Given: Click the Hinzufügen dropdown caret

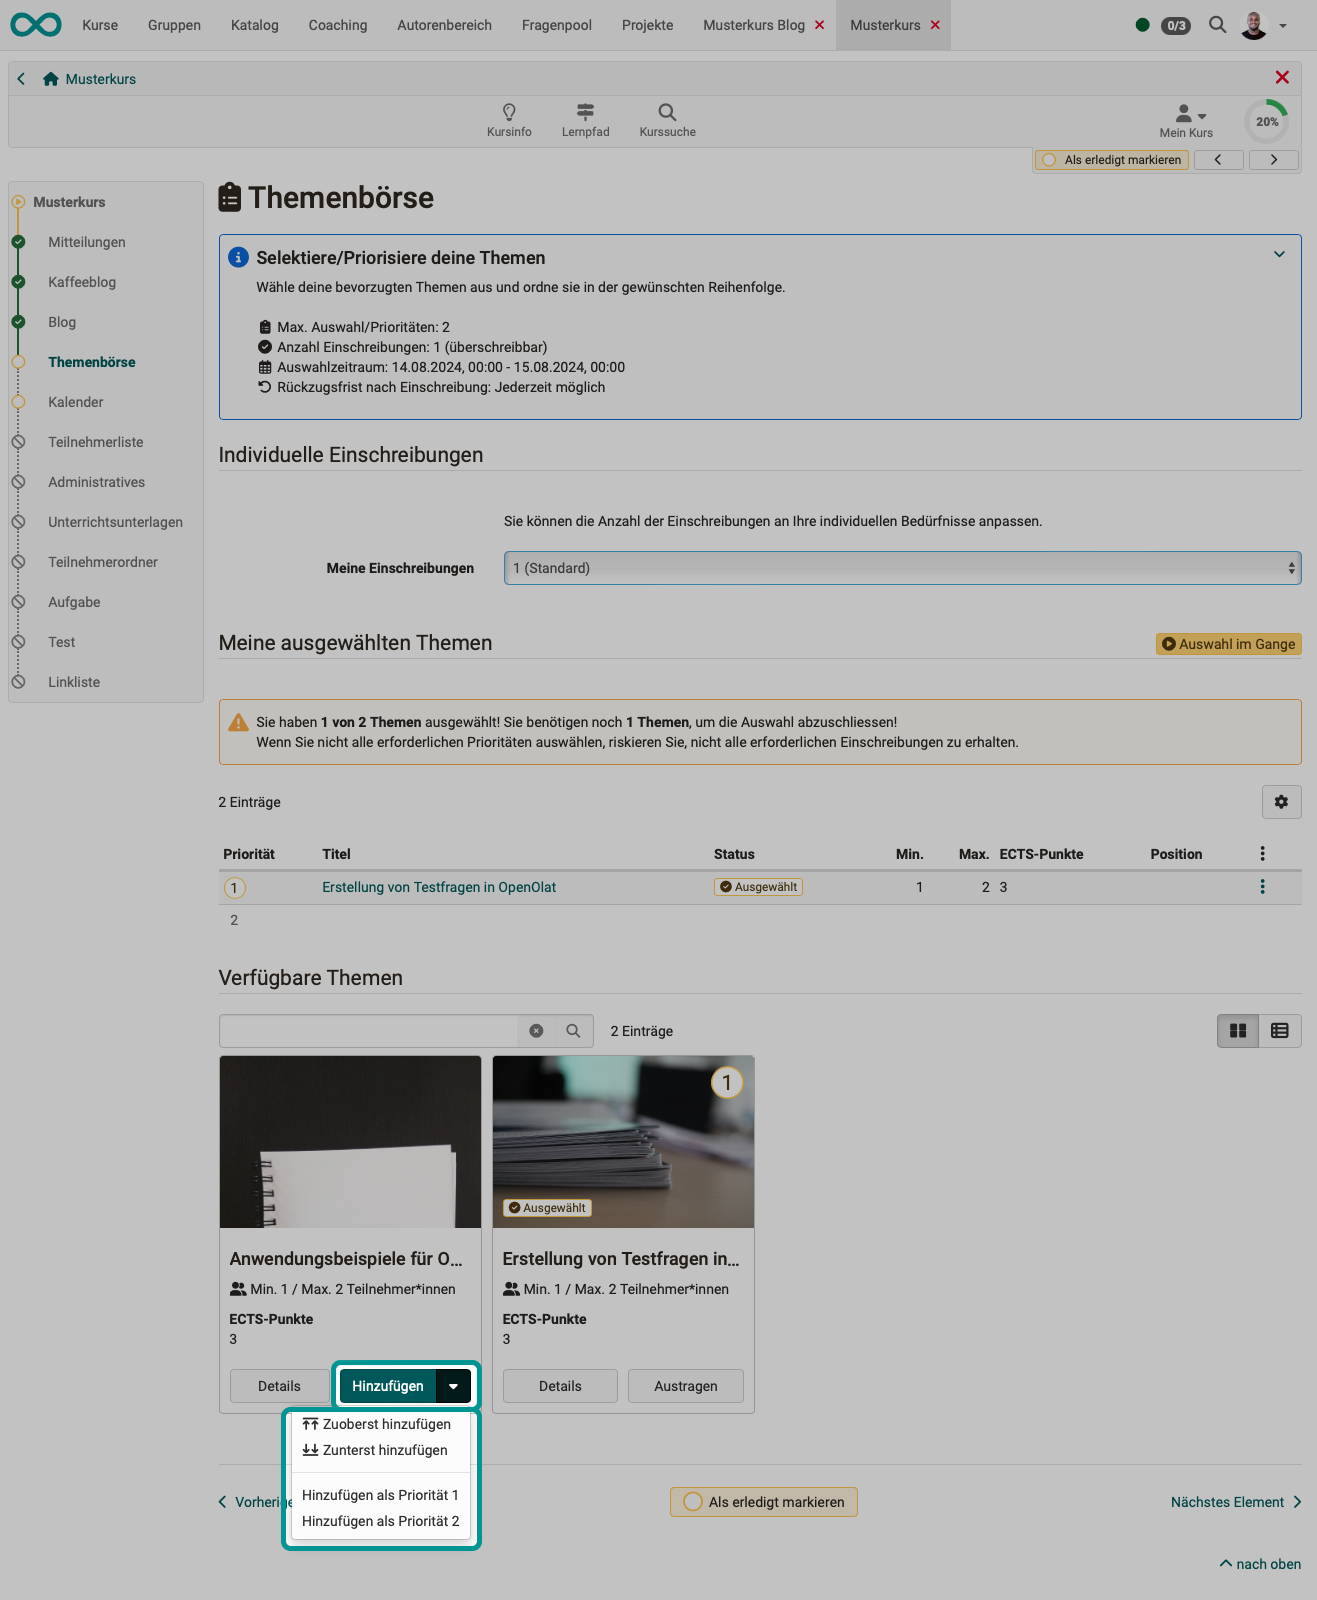Looking at the screenshot, I should coord(453,1386).
